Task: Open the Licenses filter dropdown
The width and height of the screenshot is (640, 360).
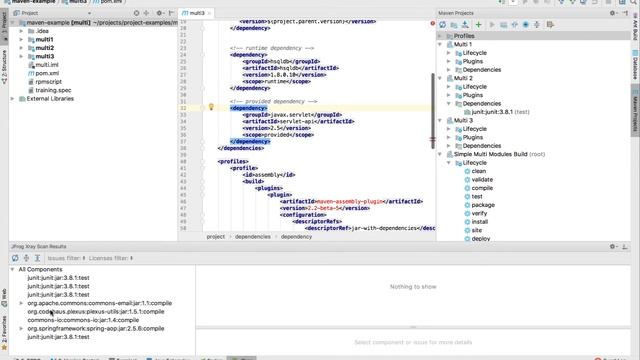Action: pos(111,258)
